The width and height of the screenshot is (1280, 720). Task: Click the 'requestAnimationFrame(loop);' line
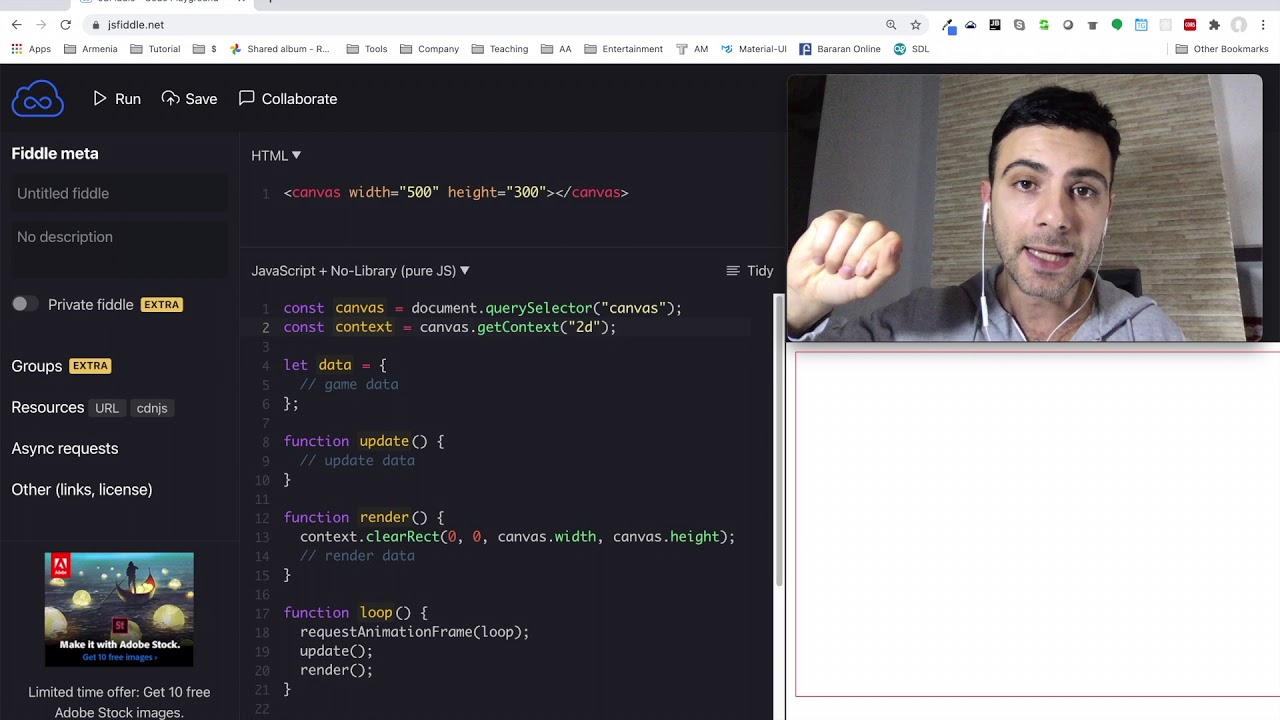[414, 632]
